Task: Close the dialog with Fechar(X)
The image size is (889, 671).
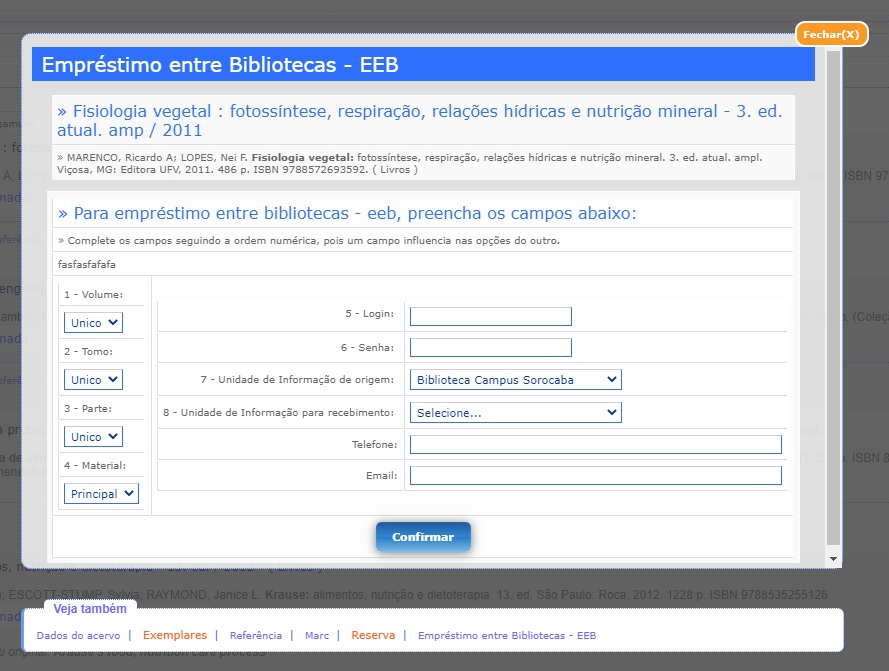Action: (831, 35)
